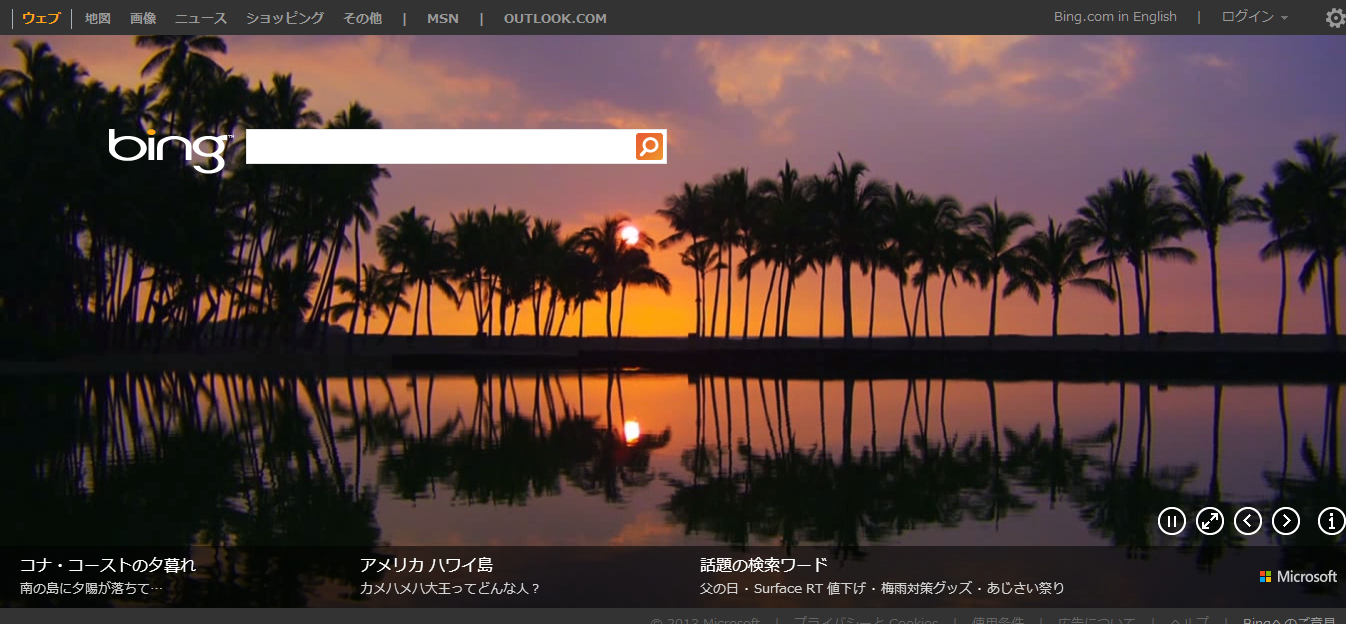Open the その他 menu
1346x624 pixels.
click(x=362, y=18)
